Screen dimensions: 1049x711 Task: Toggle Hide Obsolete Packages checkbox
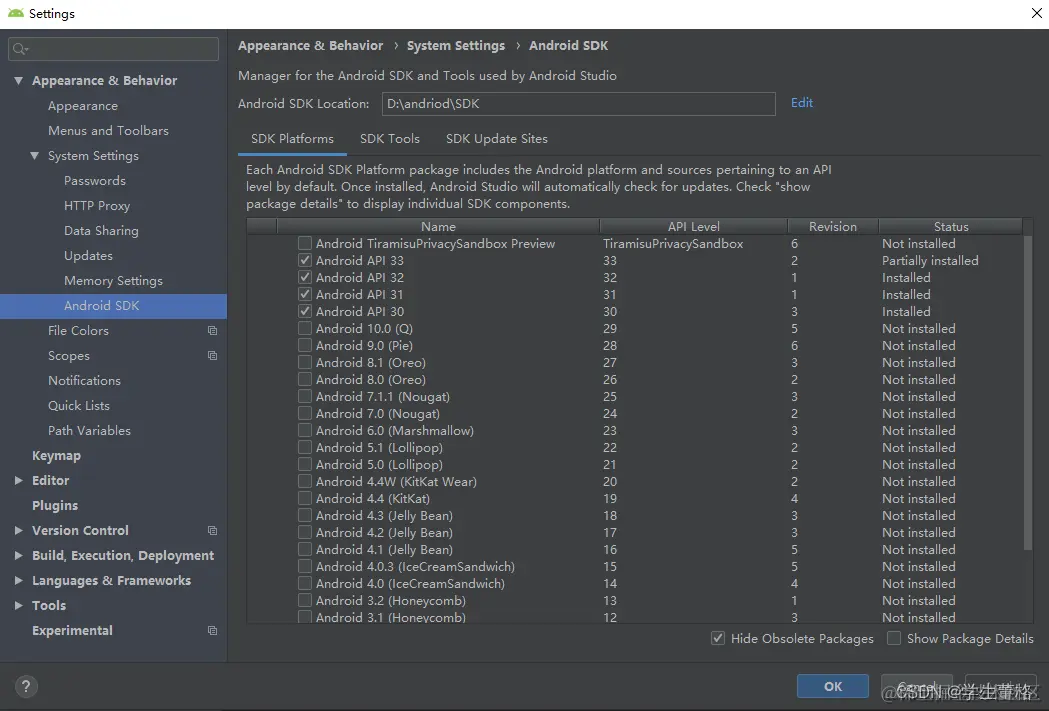tap(717, 638)
